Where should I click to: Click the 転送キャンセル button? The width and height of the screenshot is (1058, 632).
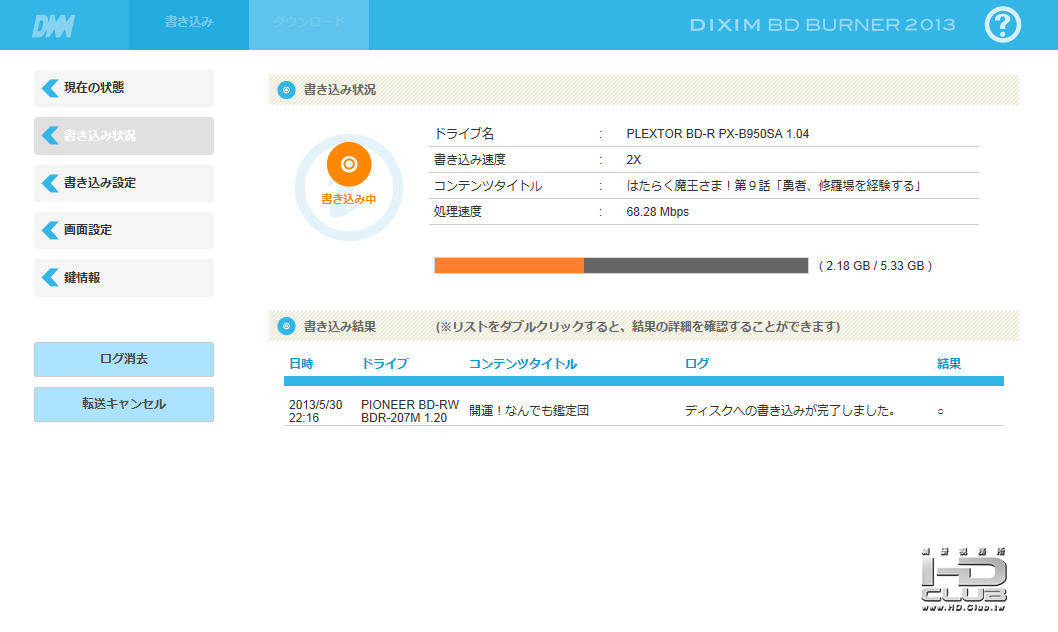point(124,404)
